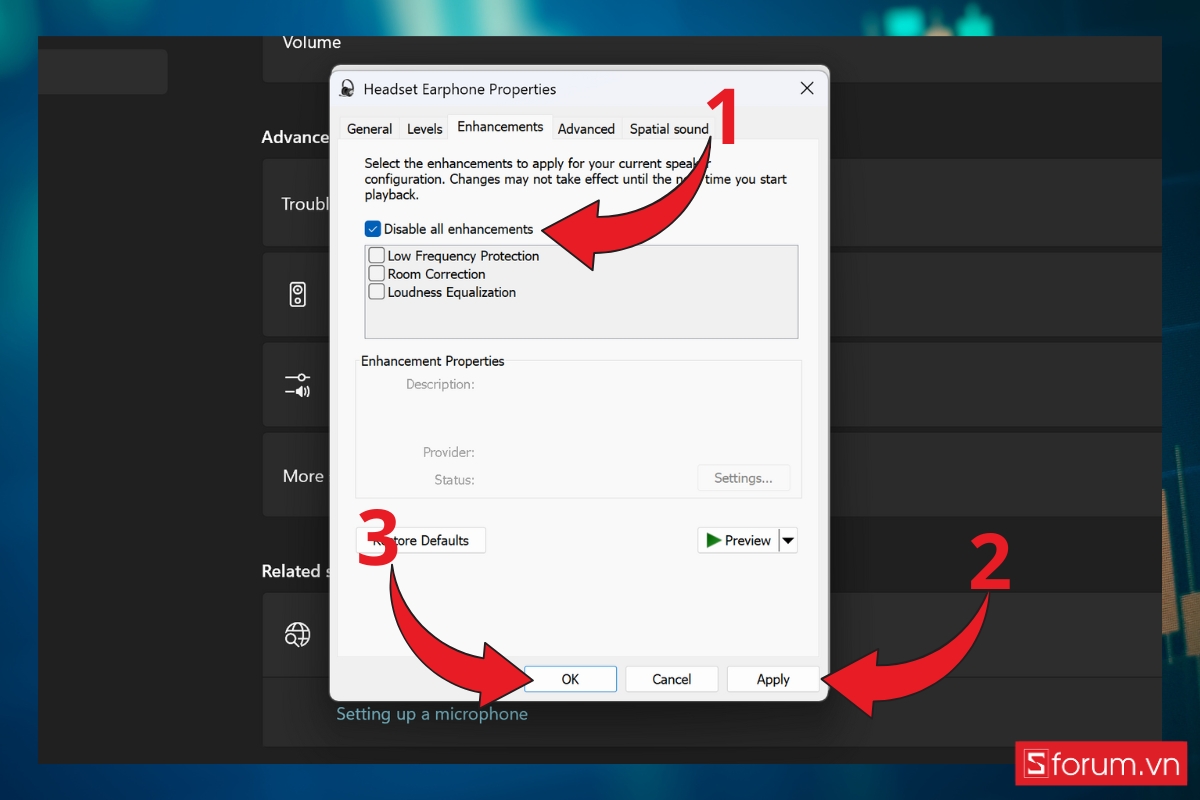Uncheck Disable all enhancements checkbox

click(x=373, y=229)
